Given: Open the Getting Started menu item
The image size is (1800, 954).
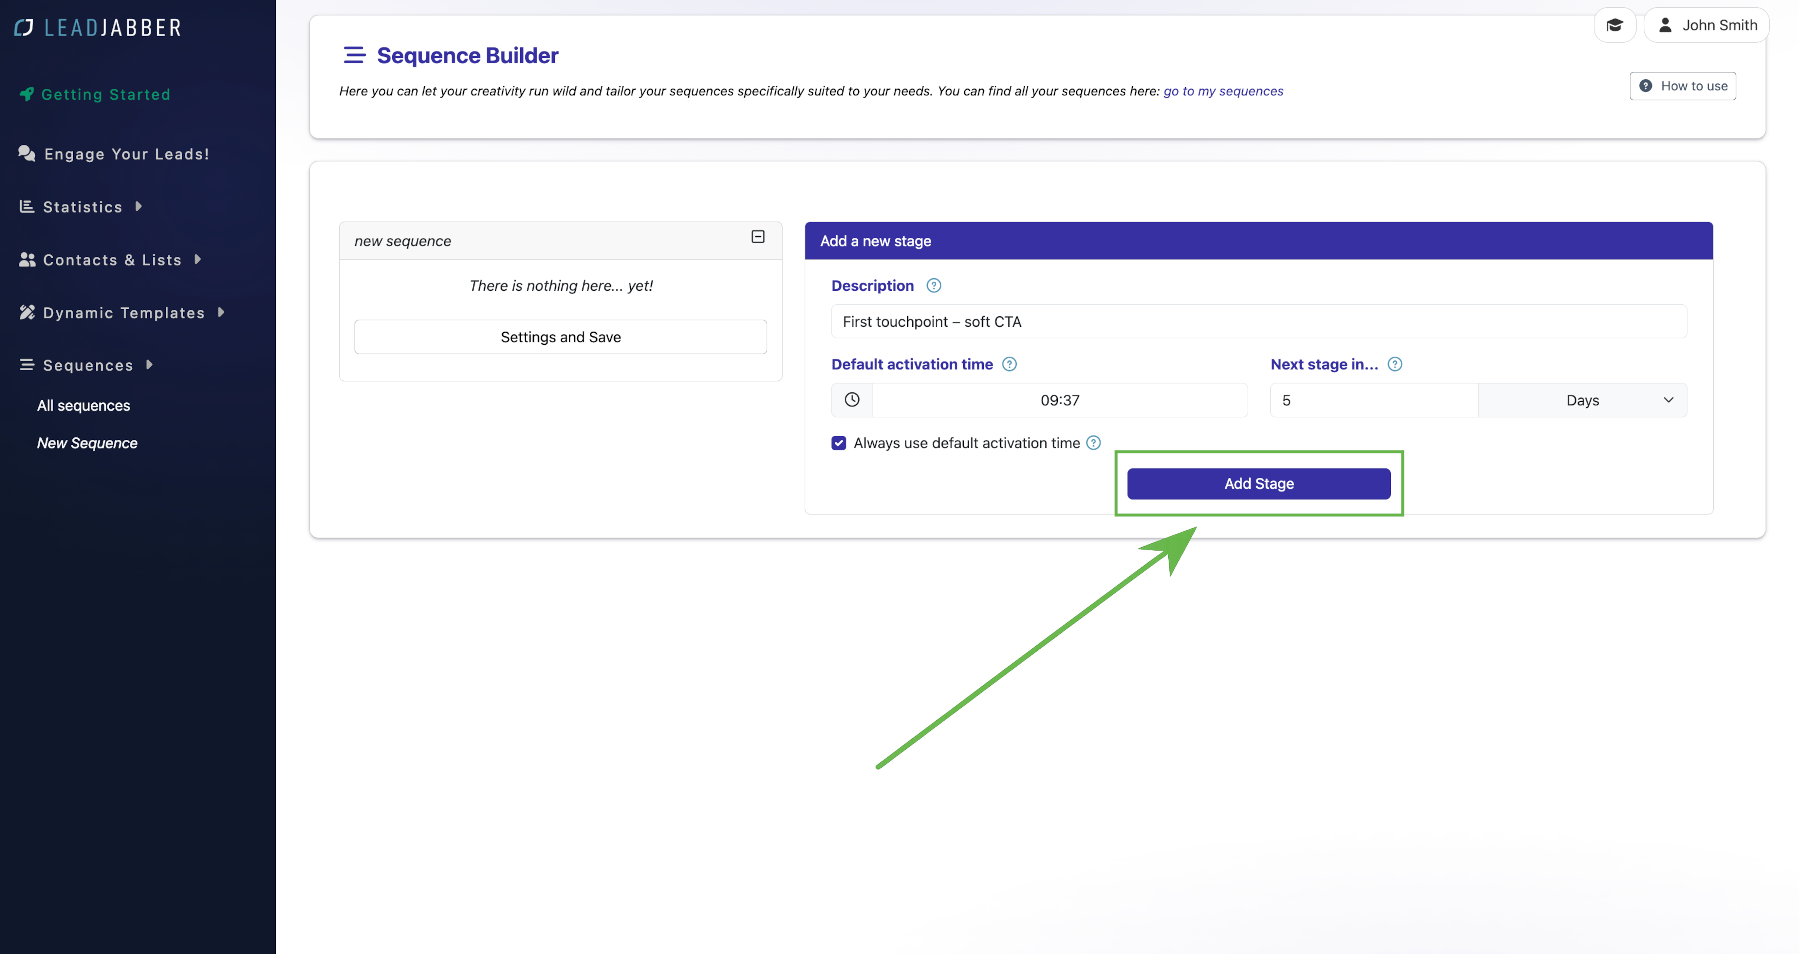Looking at the screenshot, I should coord(96,94).
